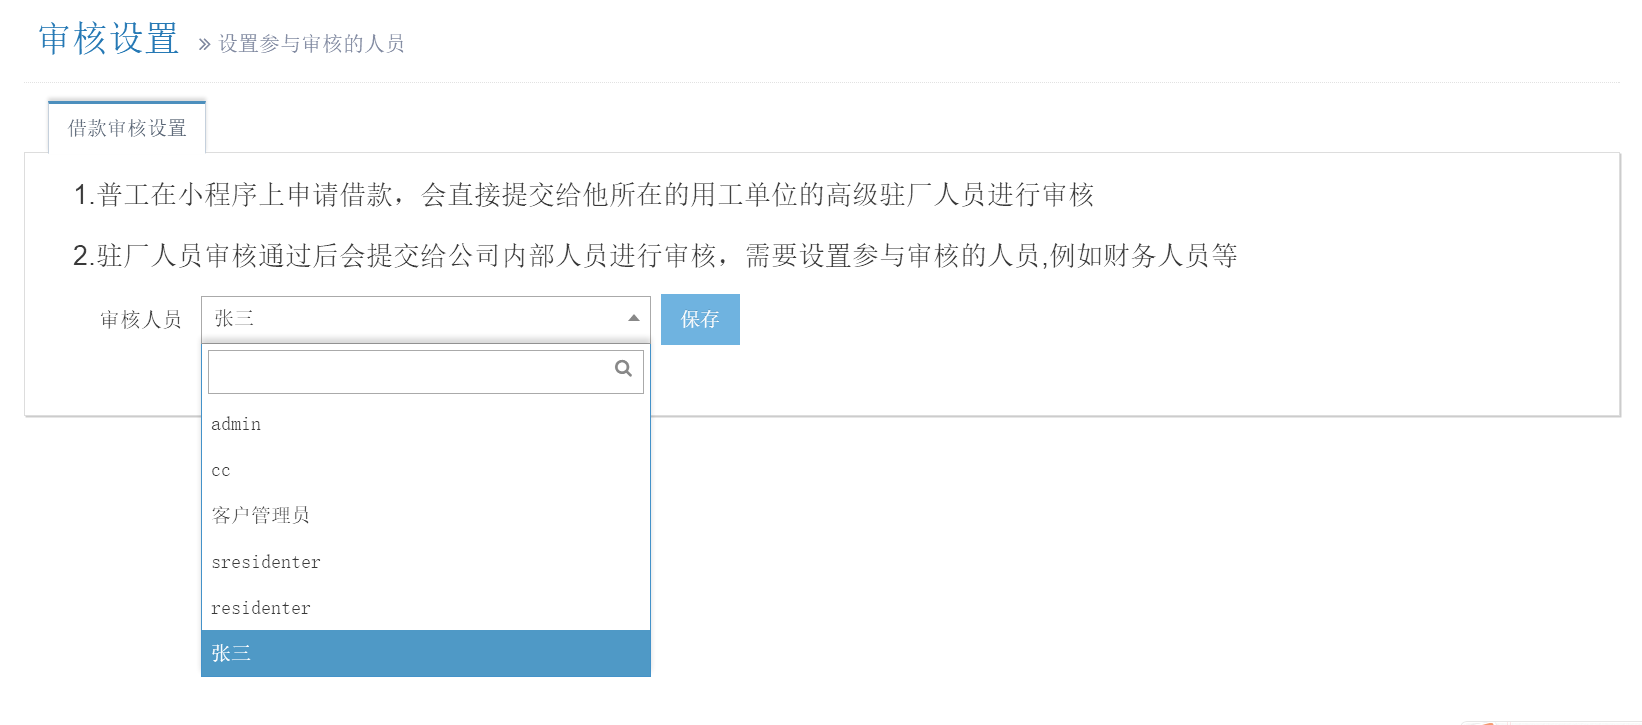Image resolution: width=1642 pixels, height=725 pixels.
Task: Focus the dropdown search input field
Action: (426, 372)
